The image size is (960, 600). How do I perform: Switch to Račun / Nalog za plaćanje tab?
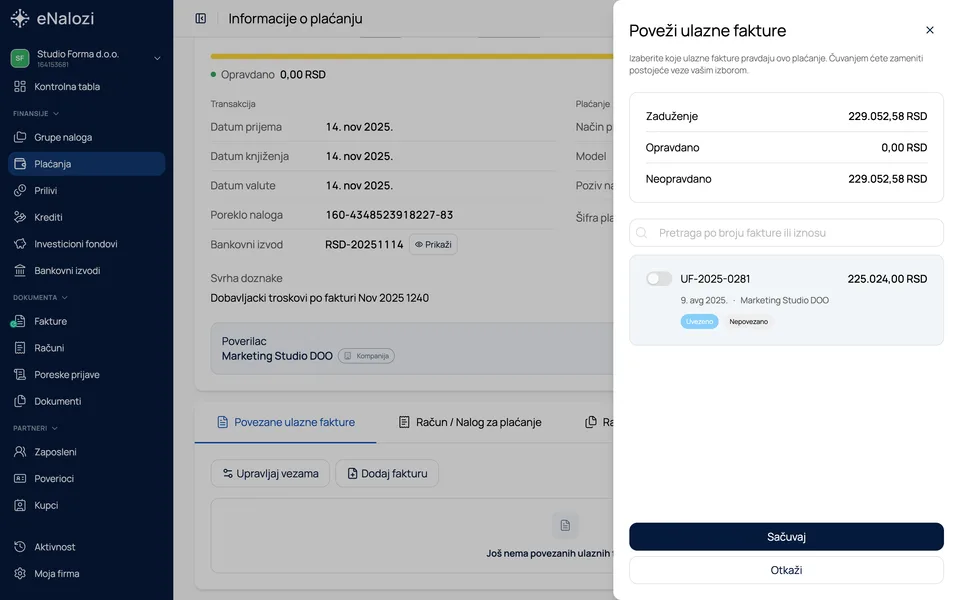(470, 422)
